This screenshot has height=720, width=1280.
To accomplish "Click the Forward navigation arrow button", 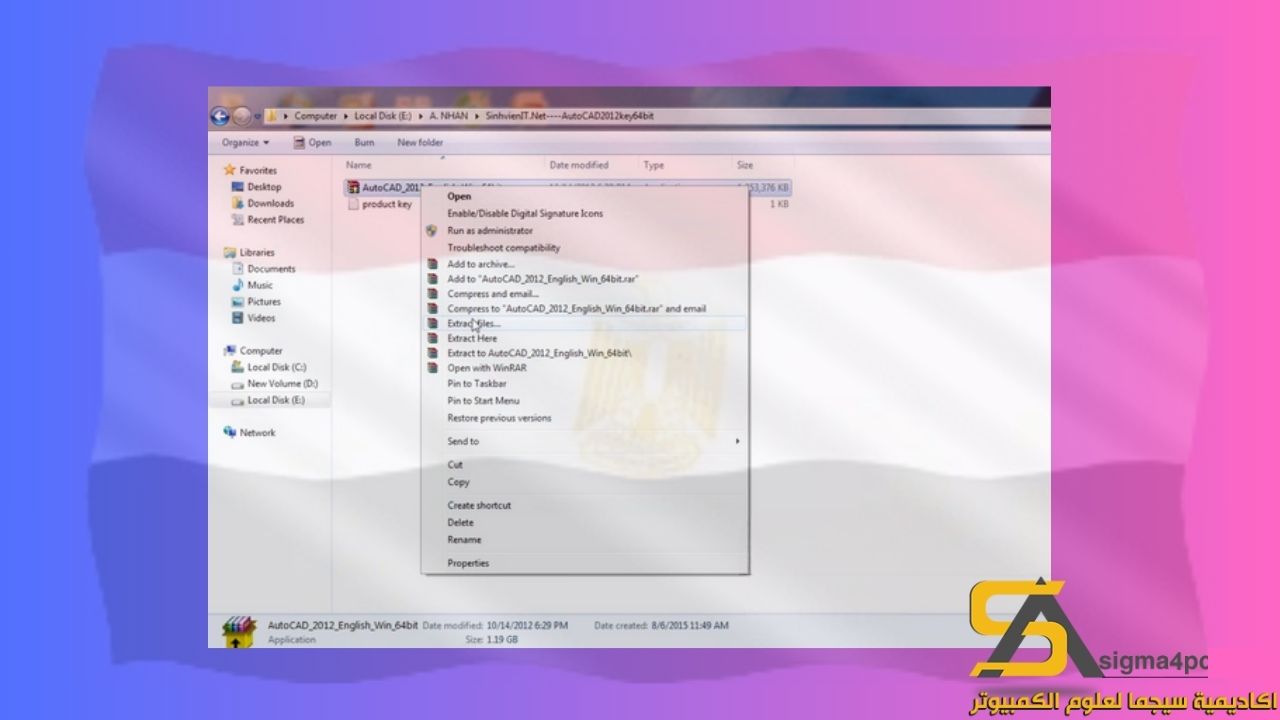I will [x=242, y=116].
